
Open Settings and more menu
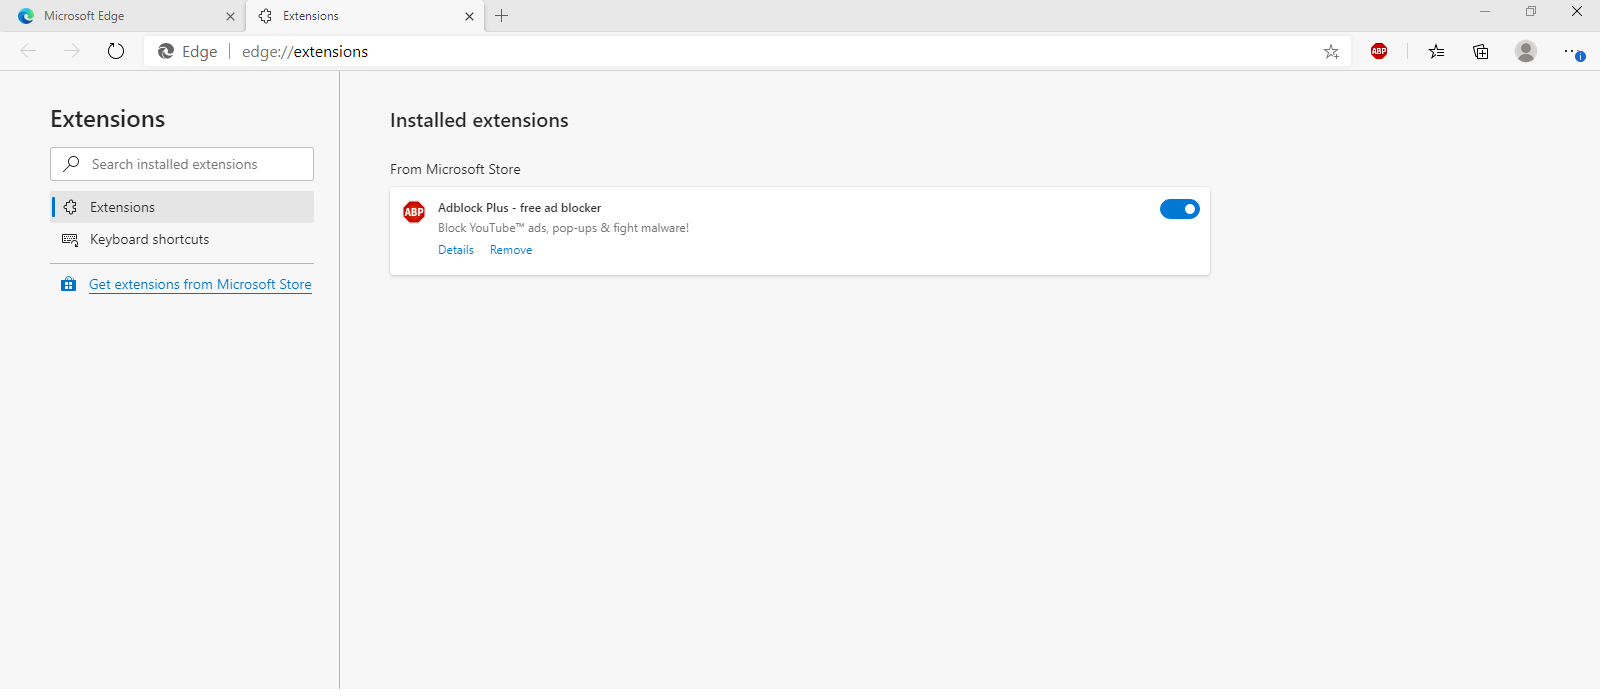tap(1571, 51)
